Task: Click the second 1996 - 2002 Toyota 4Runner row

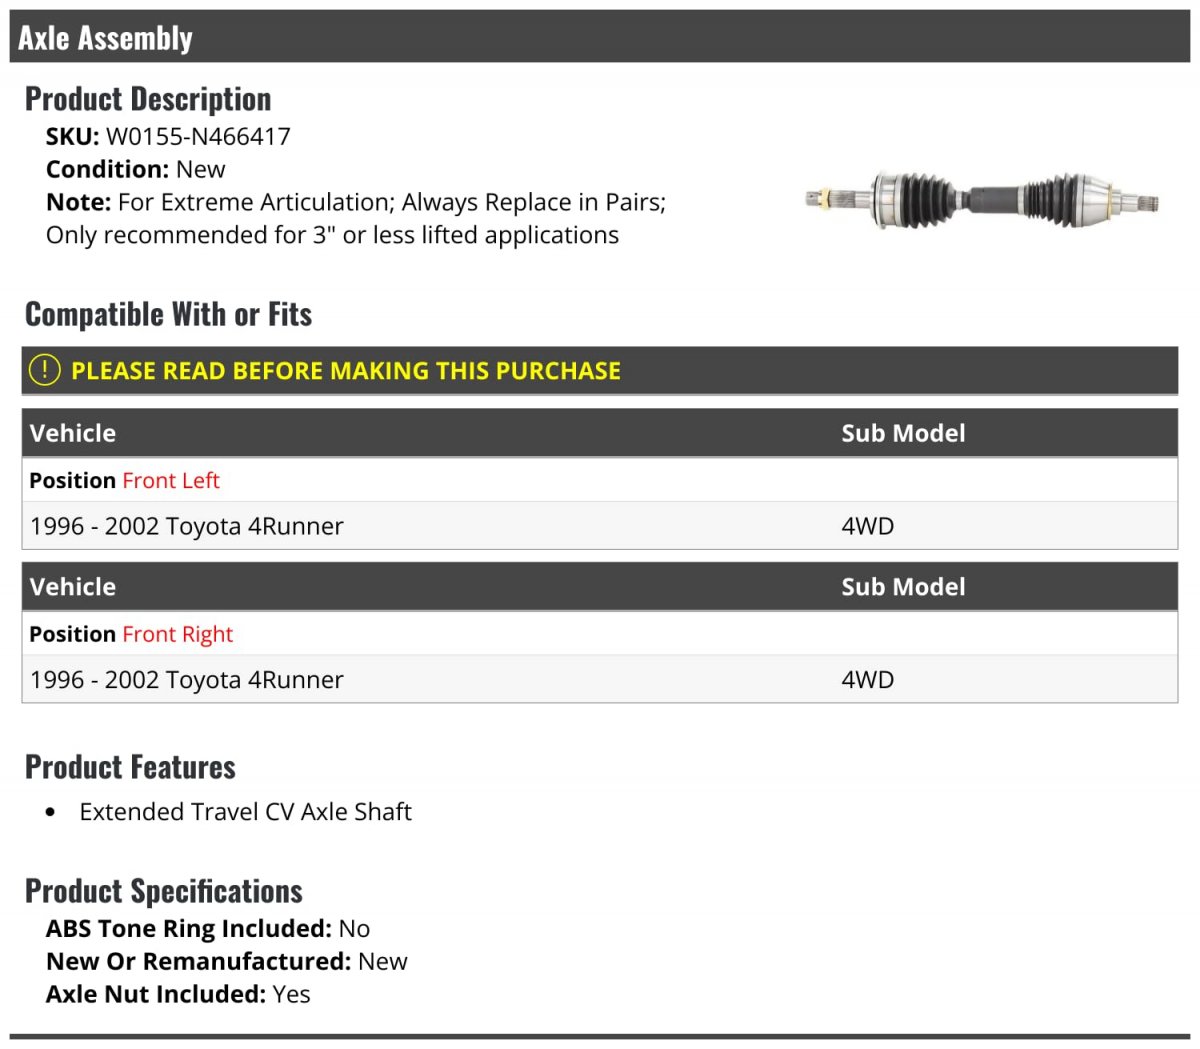Action: pos(600,680)
